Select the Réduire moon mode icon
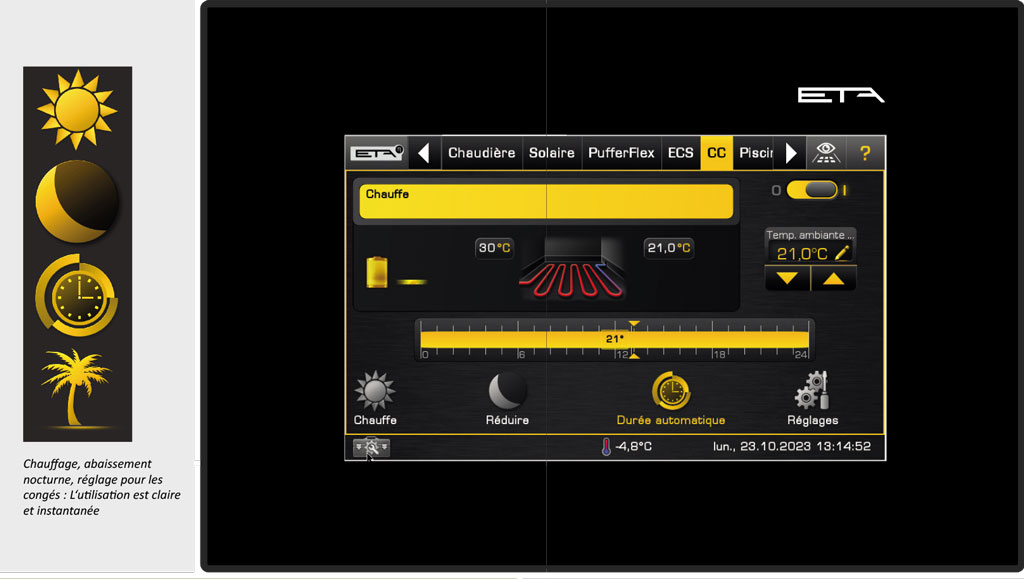 pyautogui.click(x=507, y=392)
